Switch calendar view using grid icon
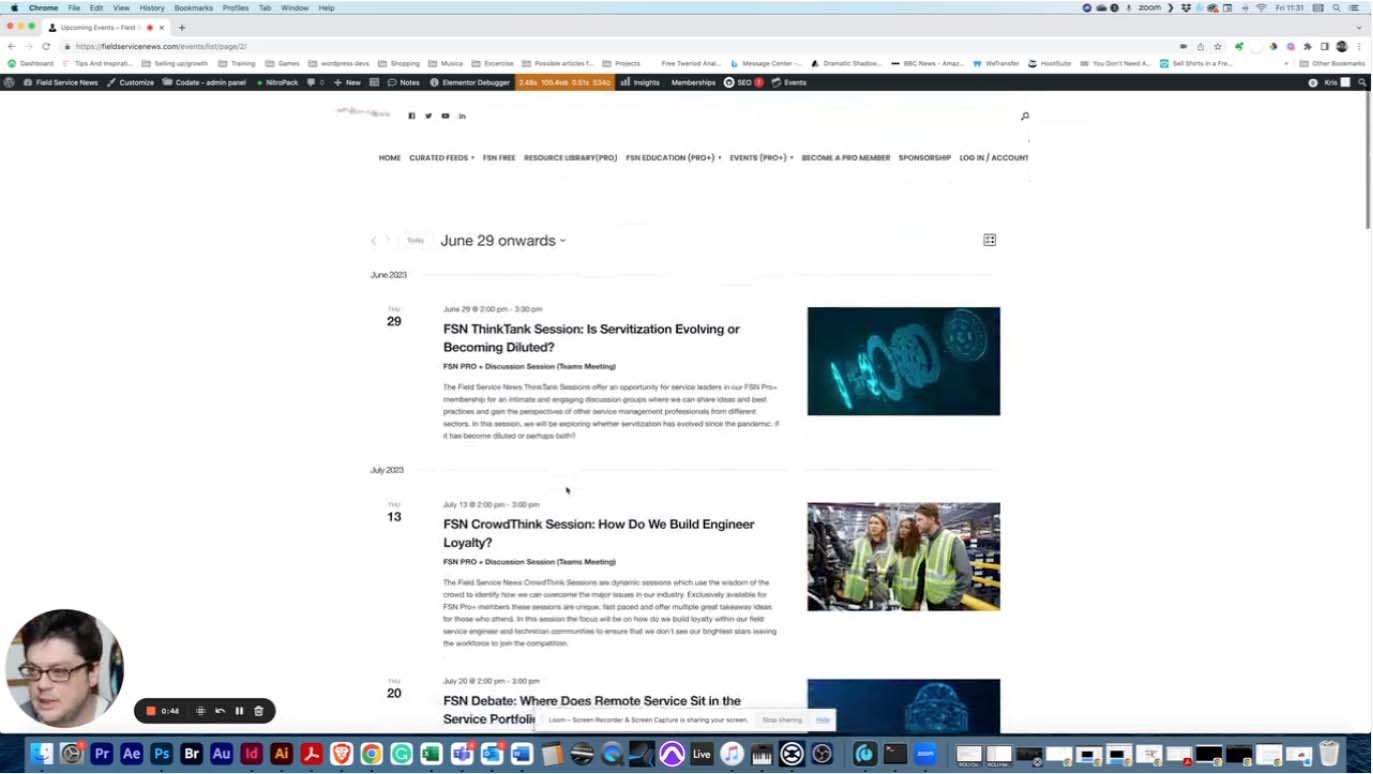1373x774 pixels. [989, 240]
